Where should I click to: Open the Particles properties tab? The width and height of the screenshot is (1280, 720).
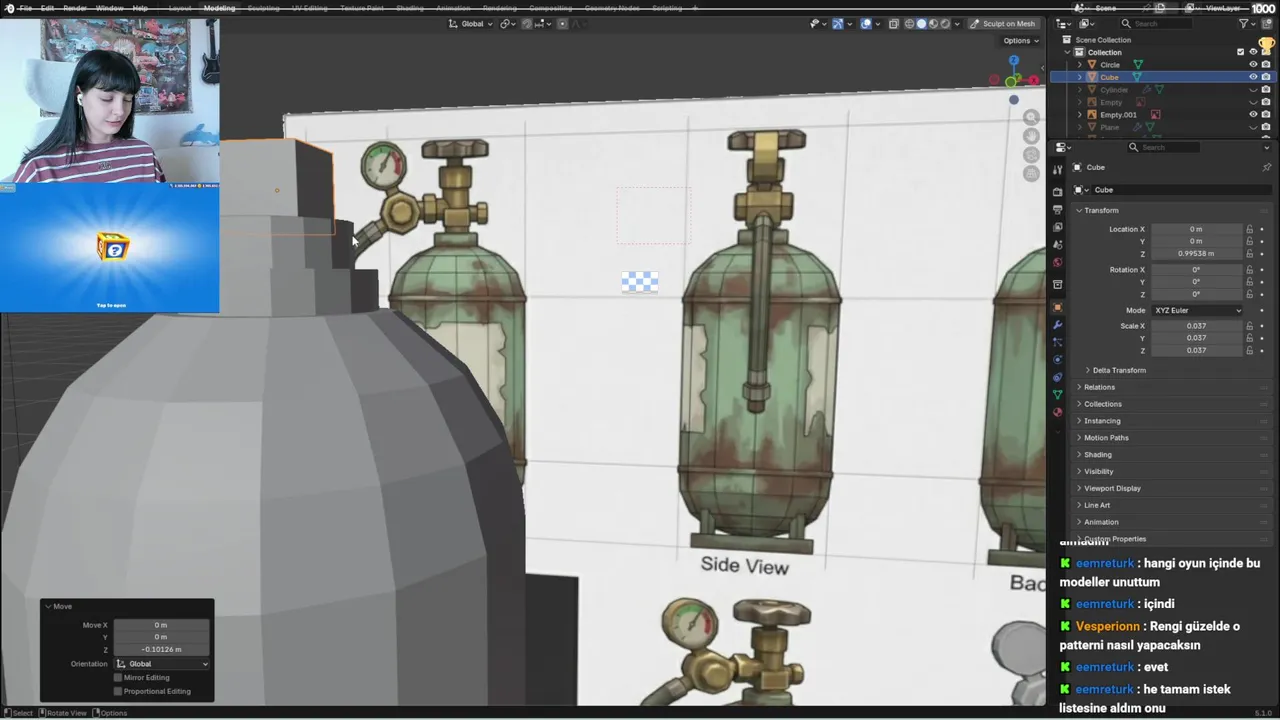[x=1057, y=342]
